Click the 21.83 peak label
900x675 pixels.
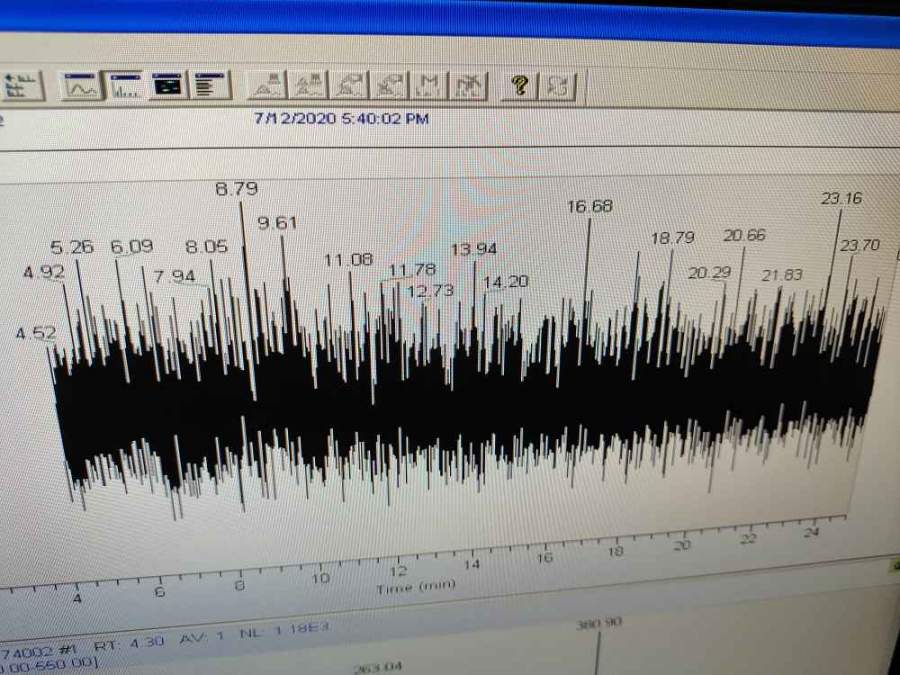click(x=782, y=276)
